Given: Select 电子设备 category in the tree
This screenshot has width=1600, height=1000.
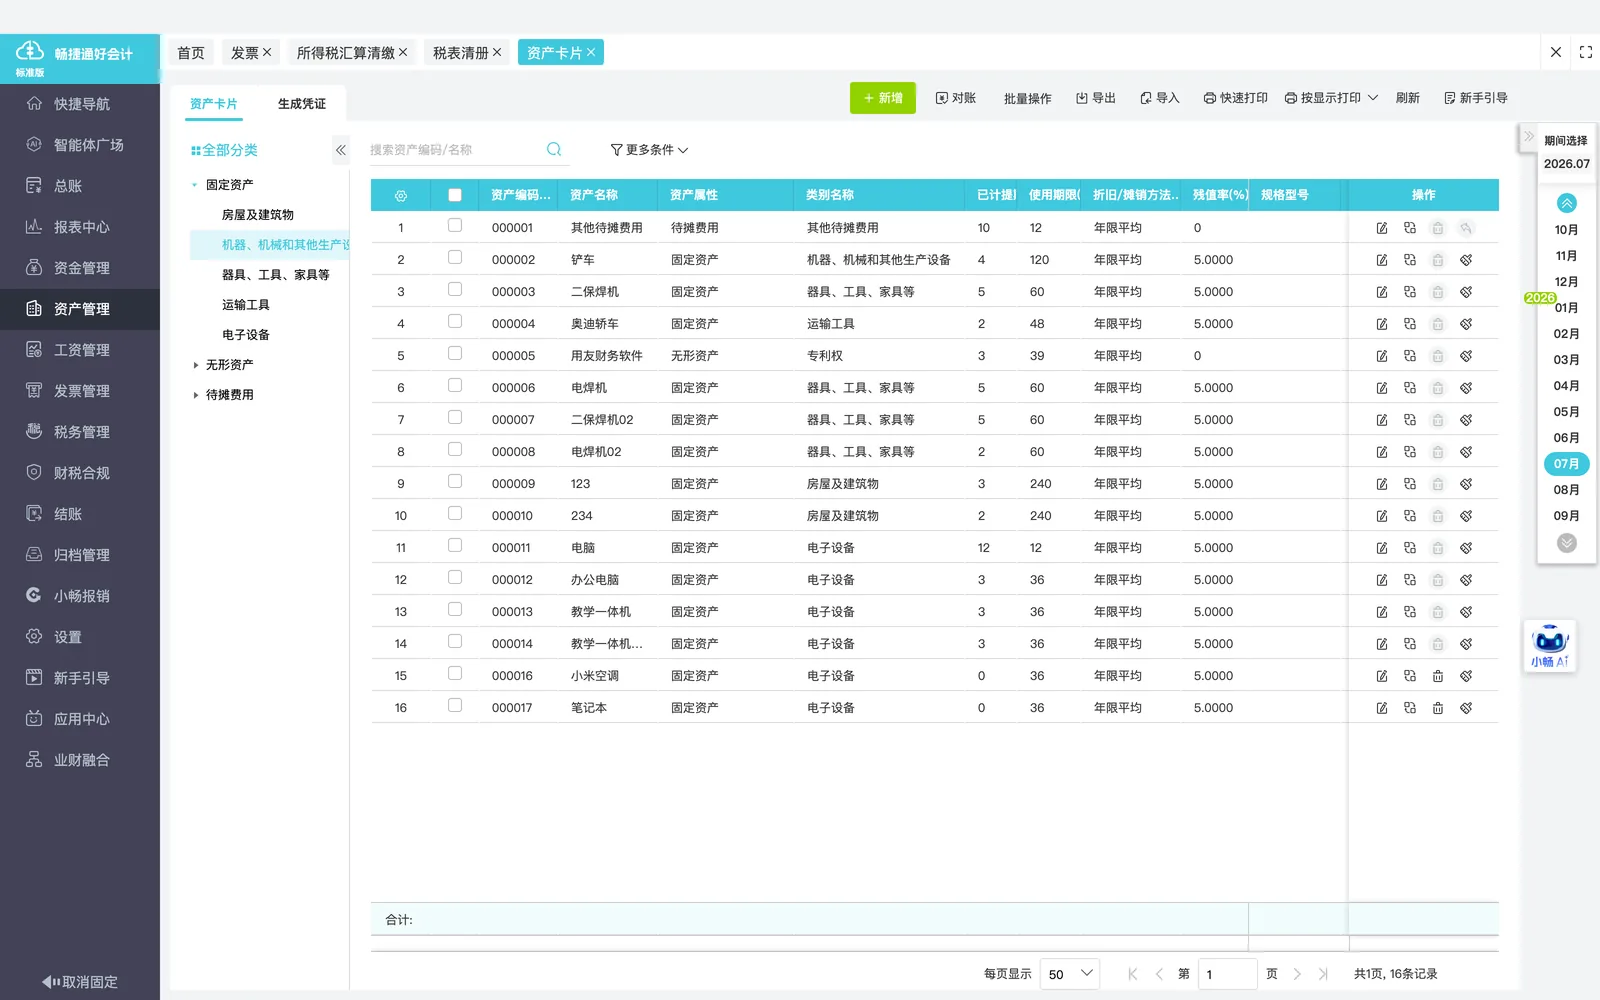Looking at the screenshot, I should 246,335.
